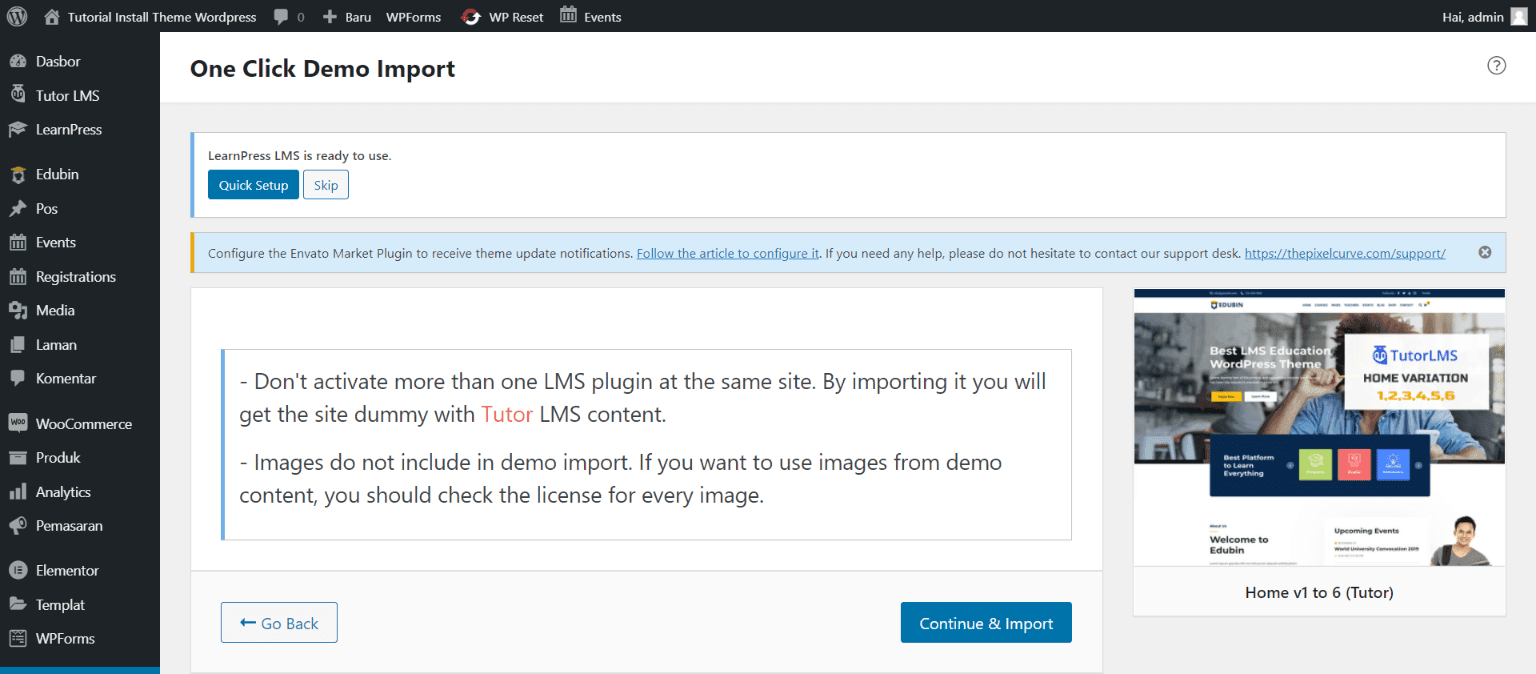This screenshot has width=1536, height=674.
Task: Click the Home v1 to 6 demo thumbnail
Action: pyautogui.click(x=1318, y=428)
